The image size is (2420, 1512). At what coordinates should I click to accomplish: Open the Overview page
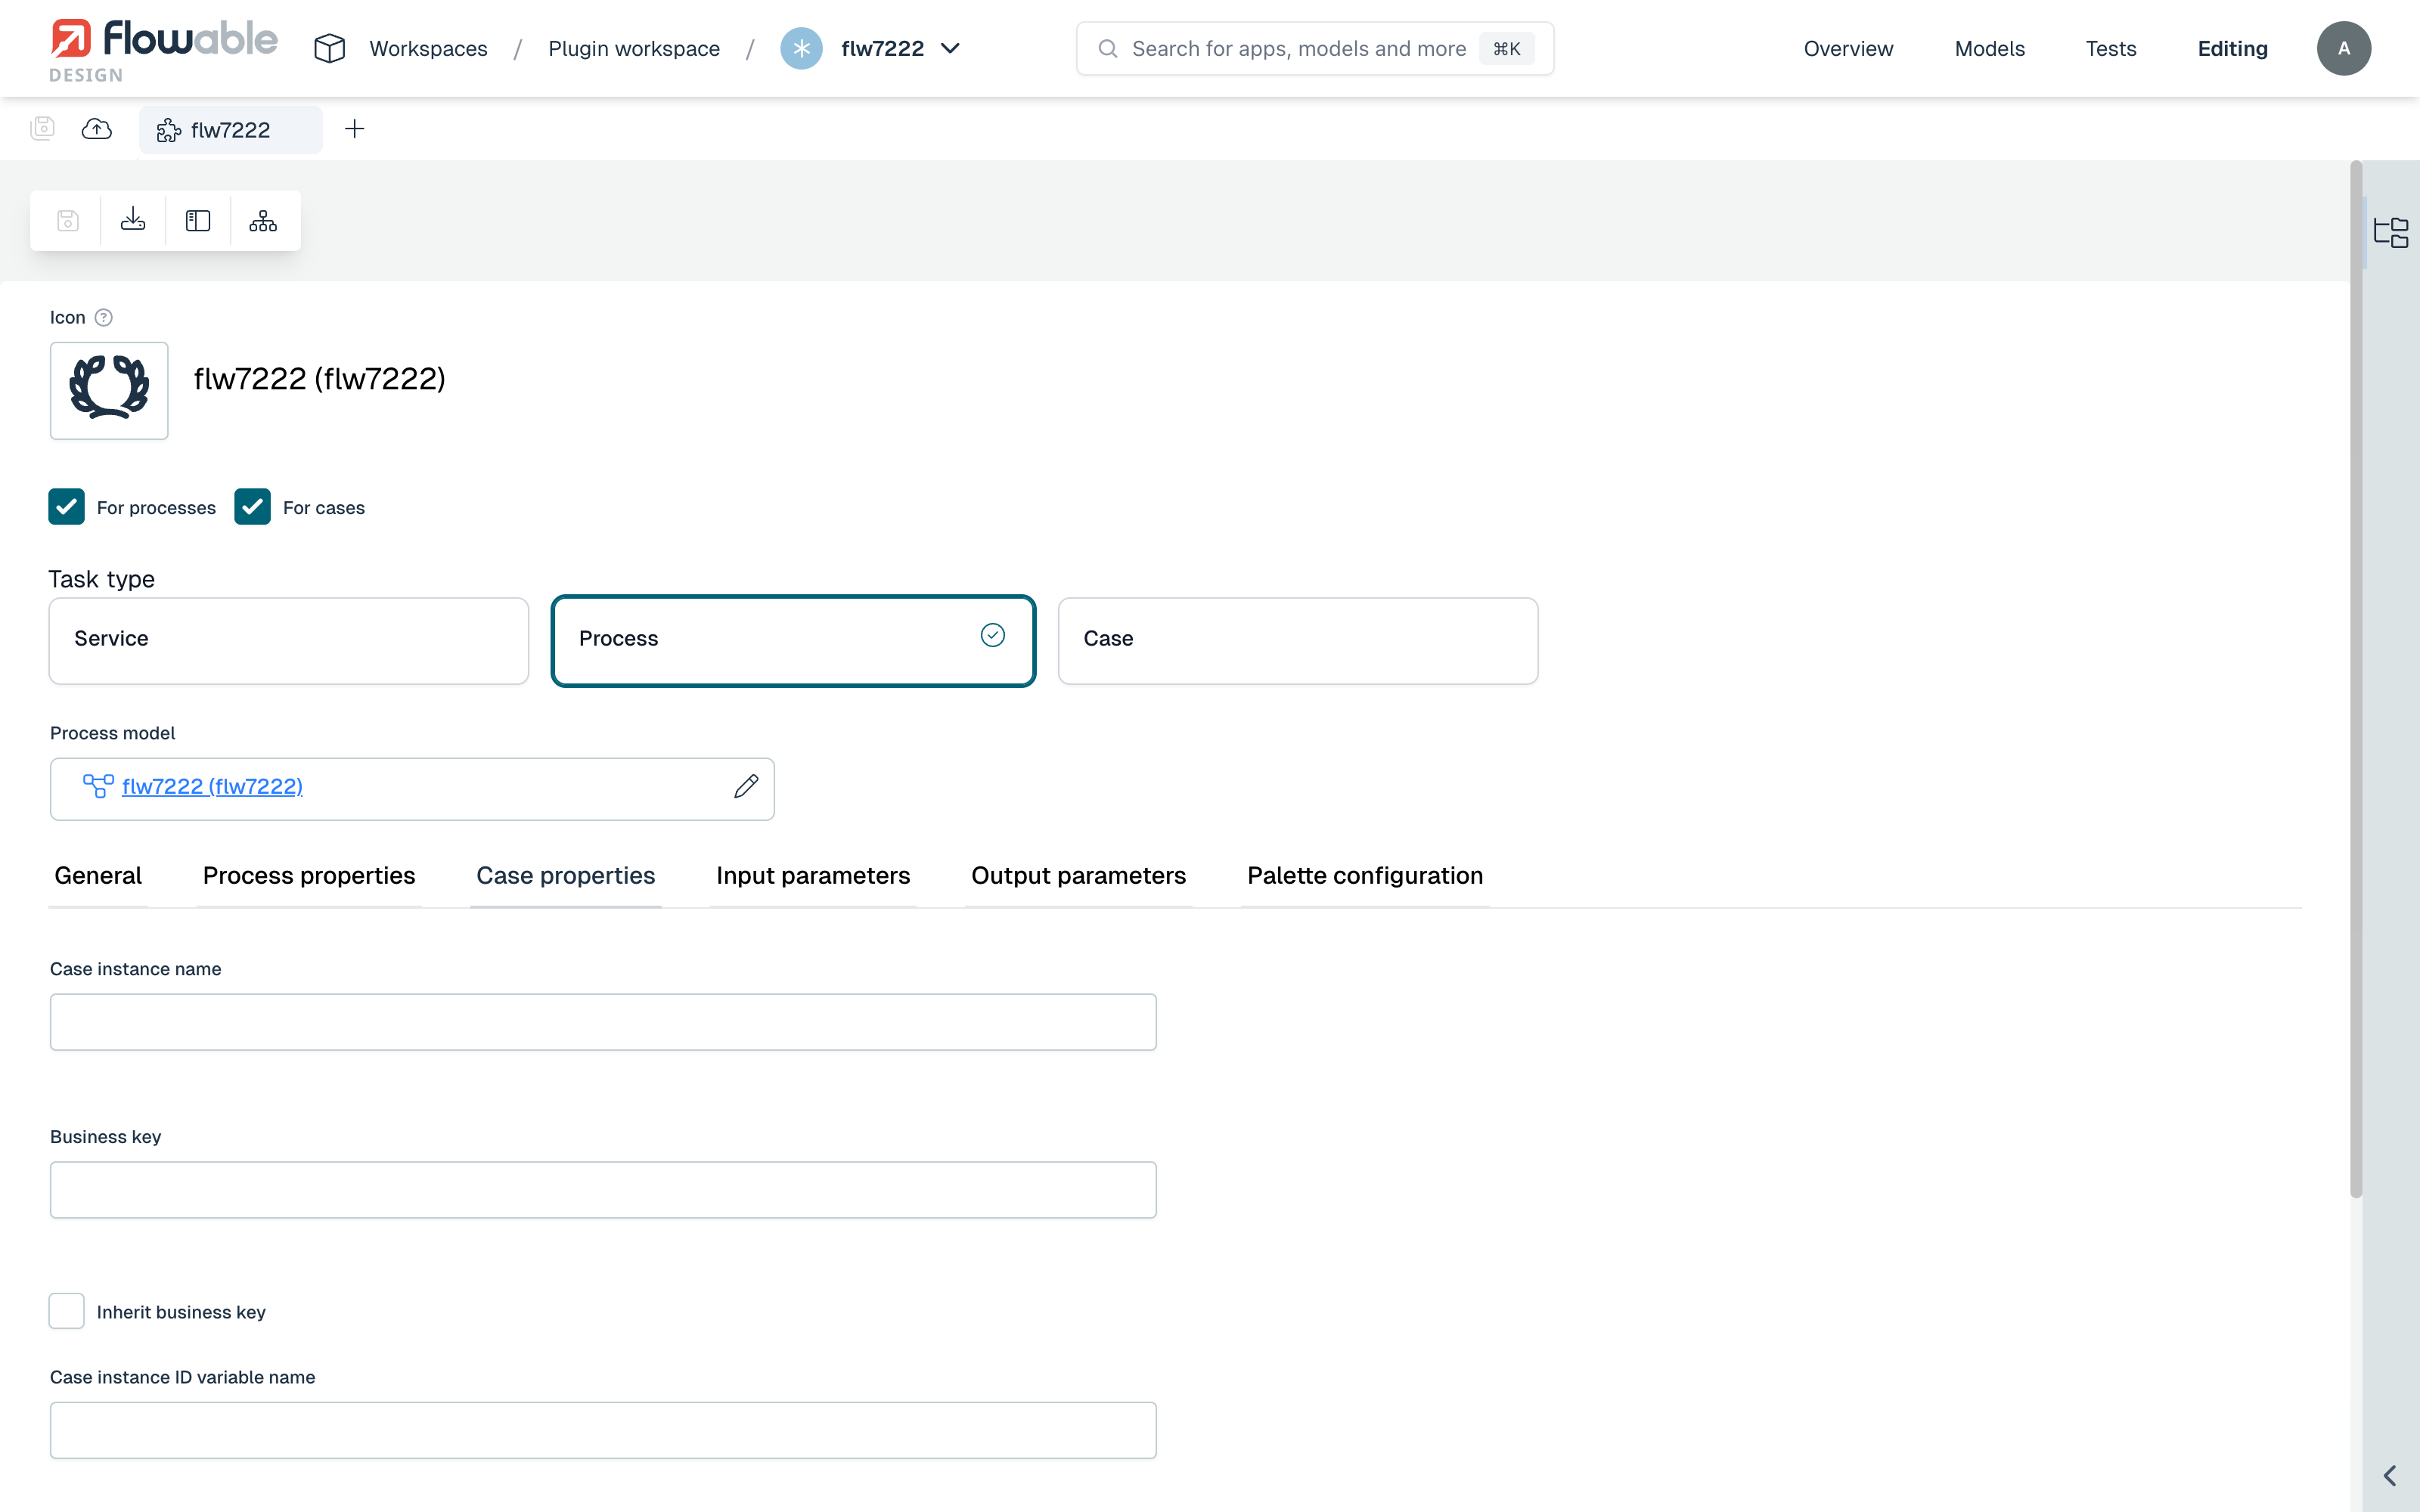tap(1848, 48)
